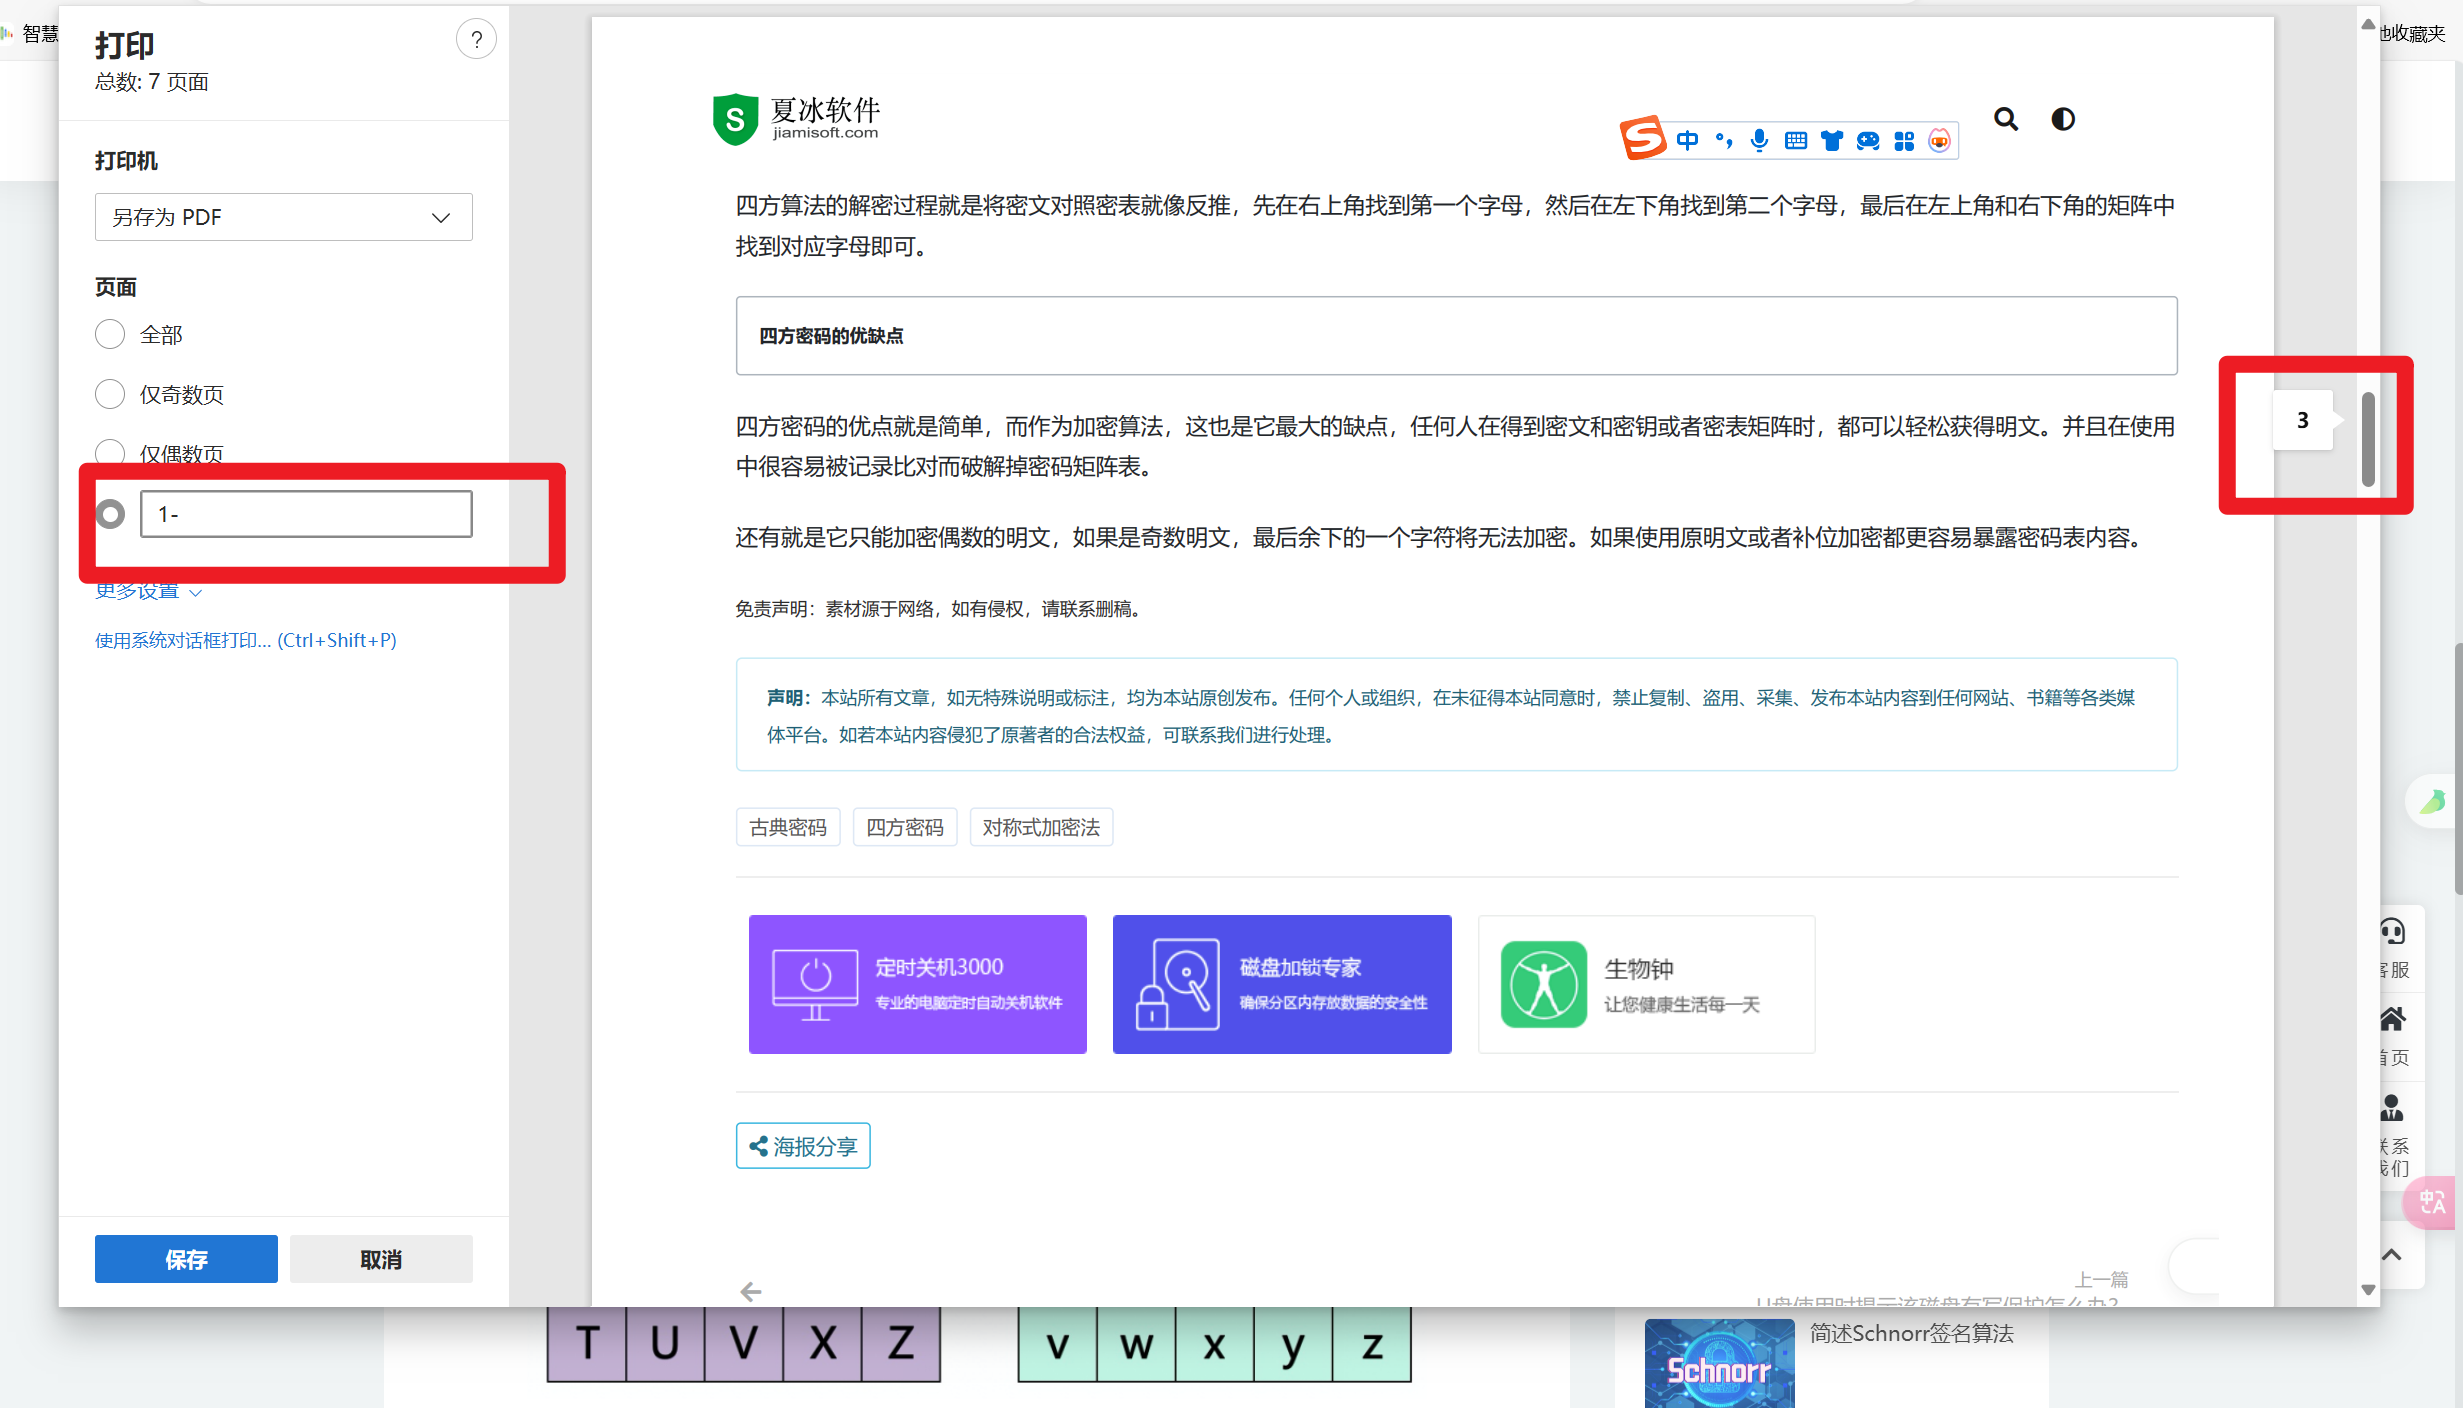Click the page range input field
Image resolution: width=2463 pixels, height=1408 pixels.
(x=306, y=514)
